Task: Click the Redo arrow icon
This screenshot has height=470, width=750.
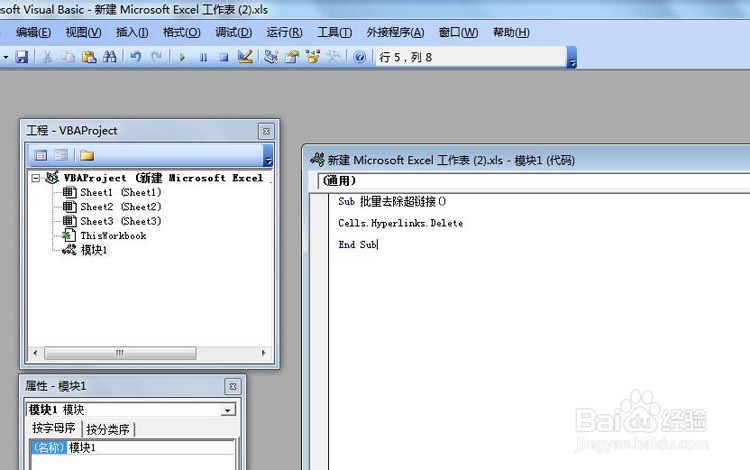Action: click(x=156, y=57)
